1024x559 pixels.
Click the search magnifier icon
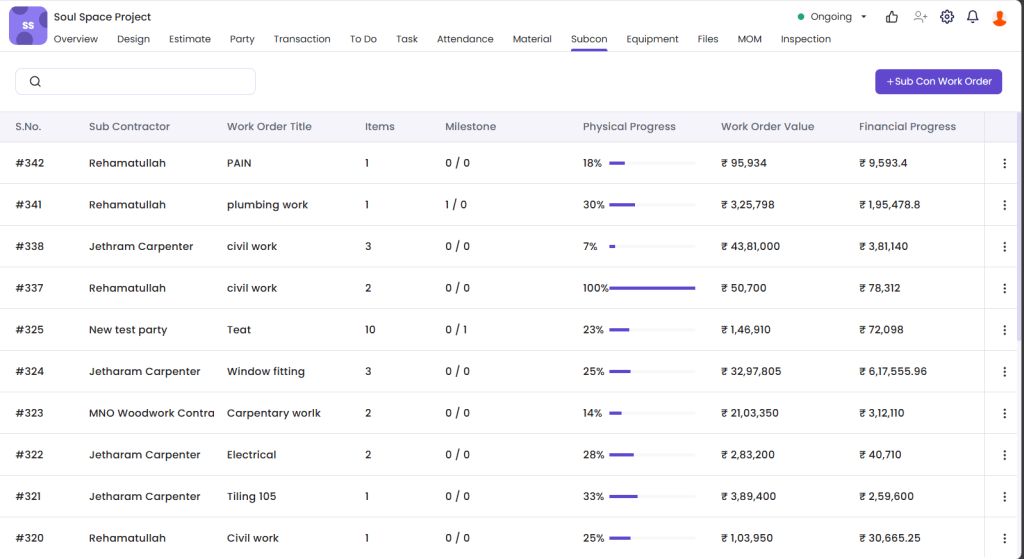point(36,82)
